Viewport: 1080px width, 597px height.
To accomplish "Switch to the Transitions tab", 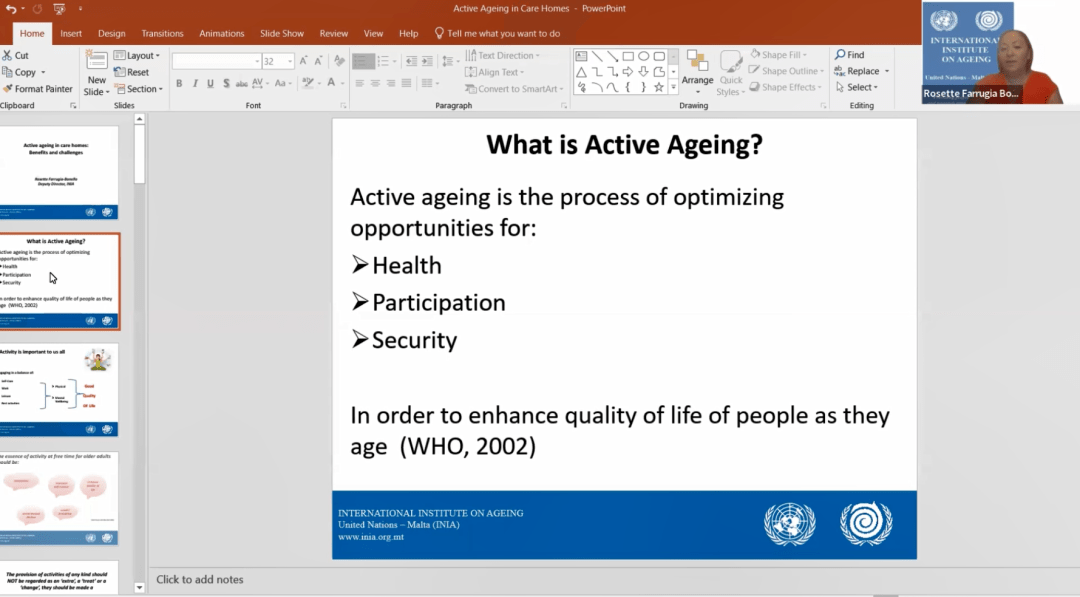I will click(x=162, y=33).
